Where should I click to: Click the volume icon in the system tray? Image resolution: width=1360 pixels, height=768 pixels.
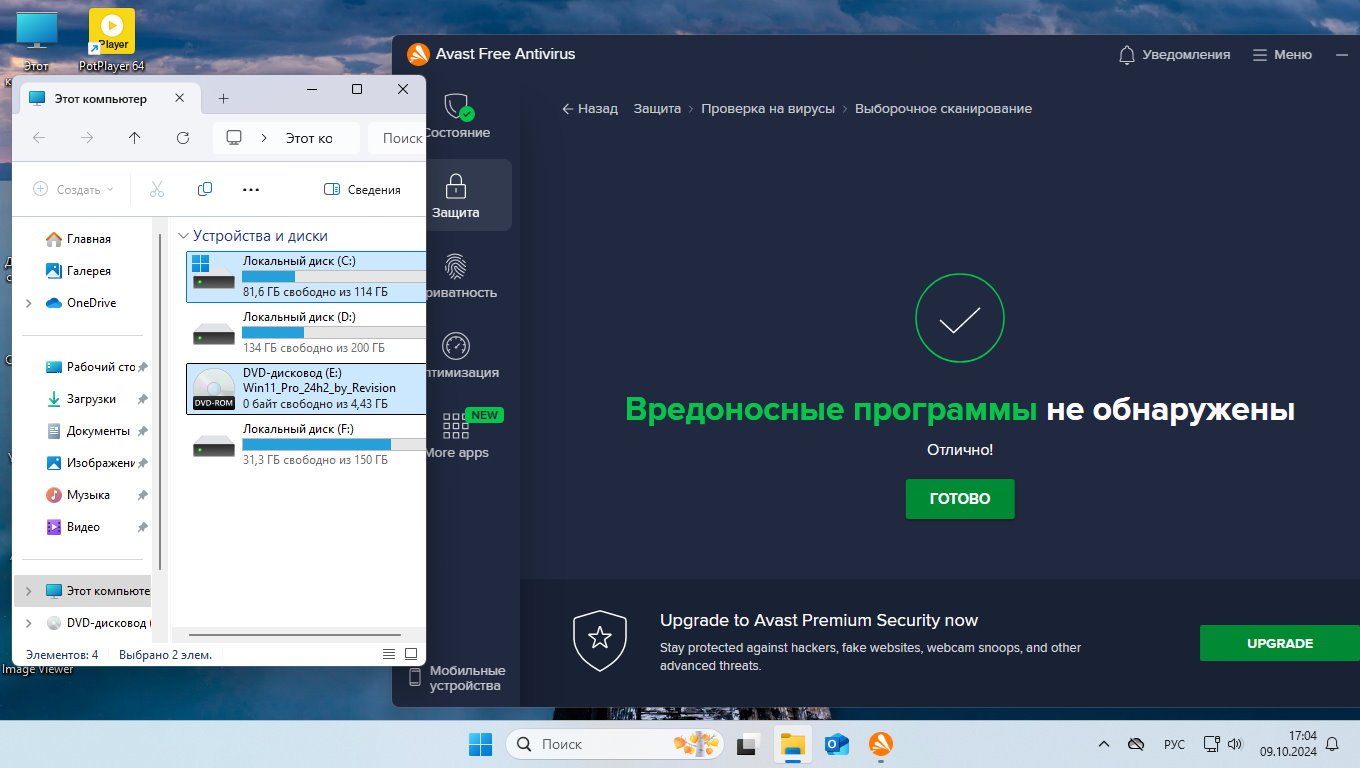1235,744
